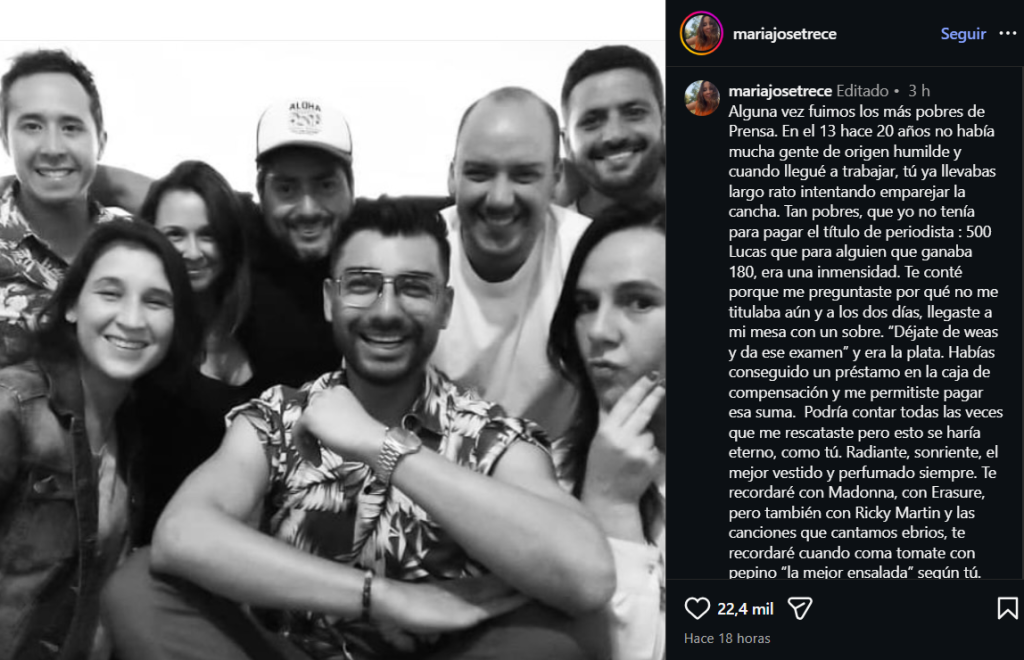1024x660 pixels.
Task: Follow the account with the Seguir button
Action: [x=963, y=33]
